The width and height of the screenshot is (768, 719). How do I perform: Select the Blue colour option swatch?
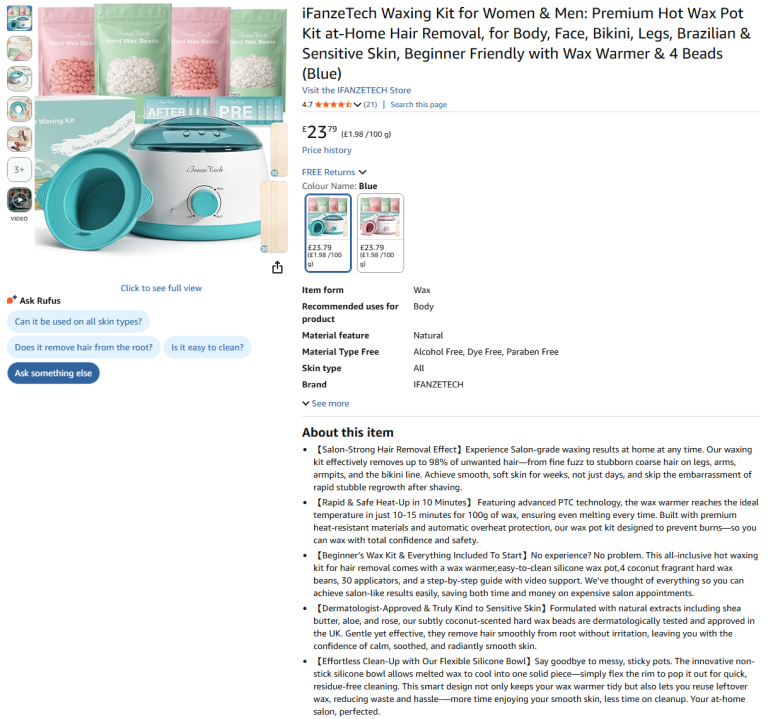[328, 233]
